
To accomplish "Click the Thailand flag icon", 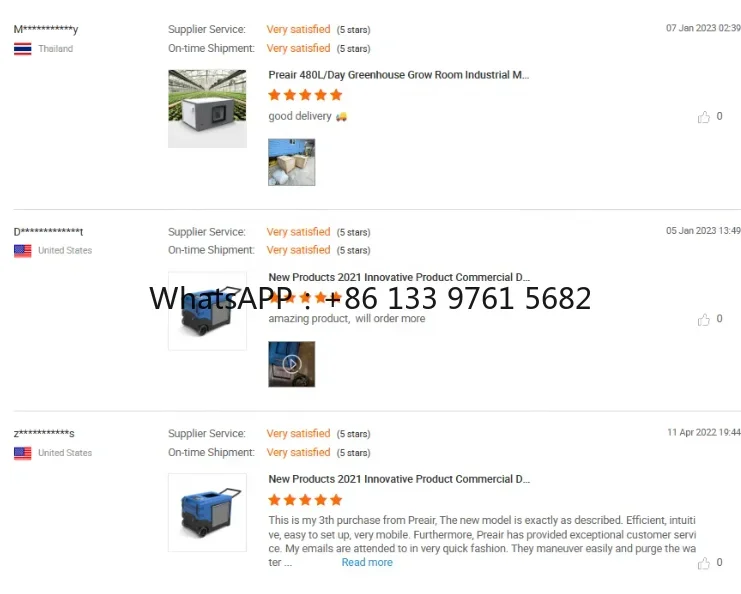I will coord(23,49).
